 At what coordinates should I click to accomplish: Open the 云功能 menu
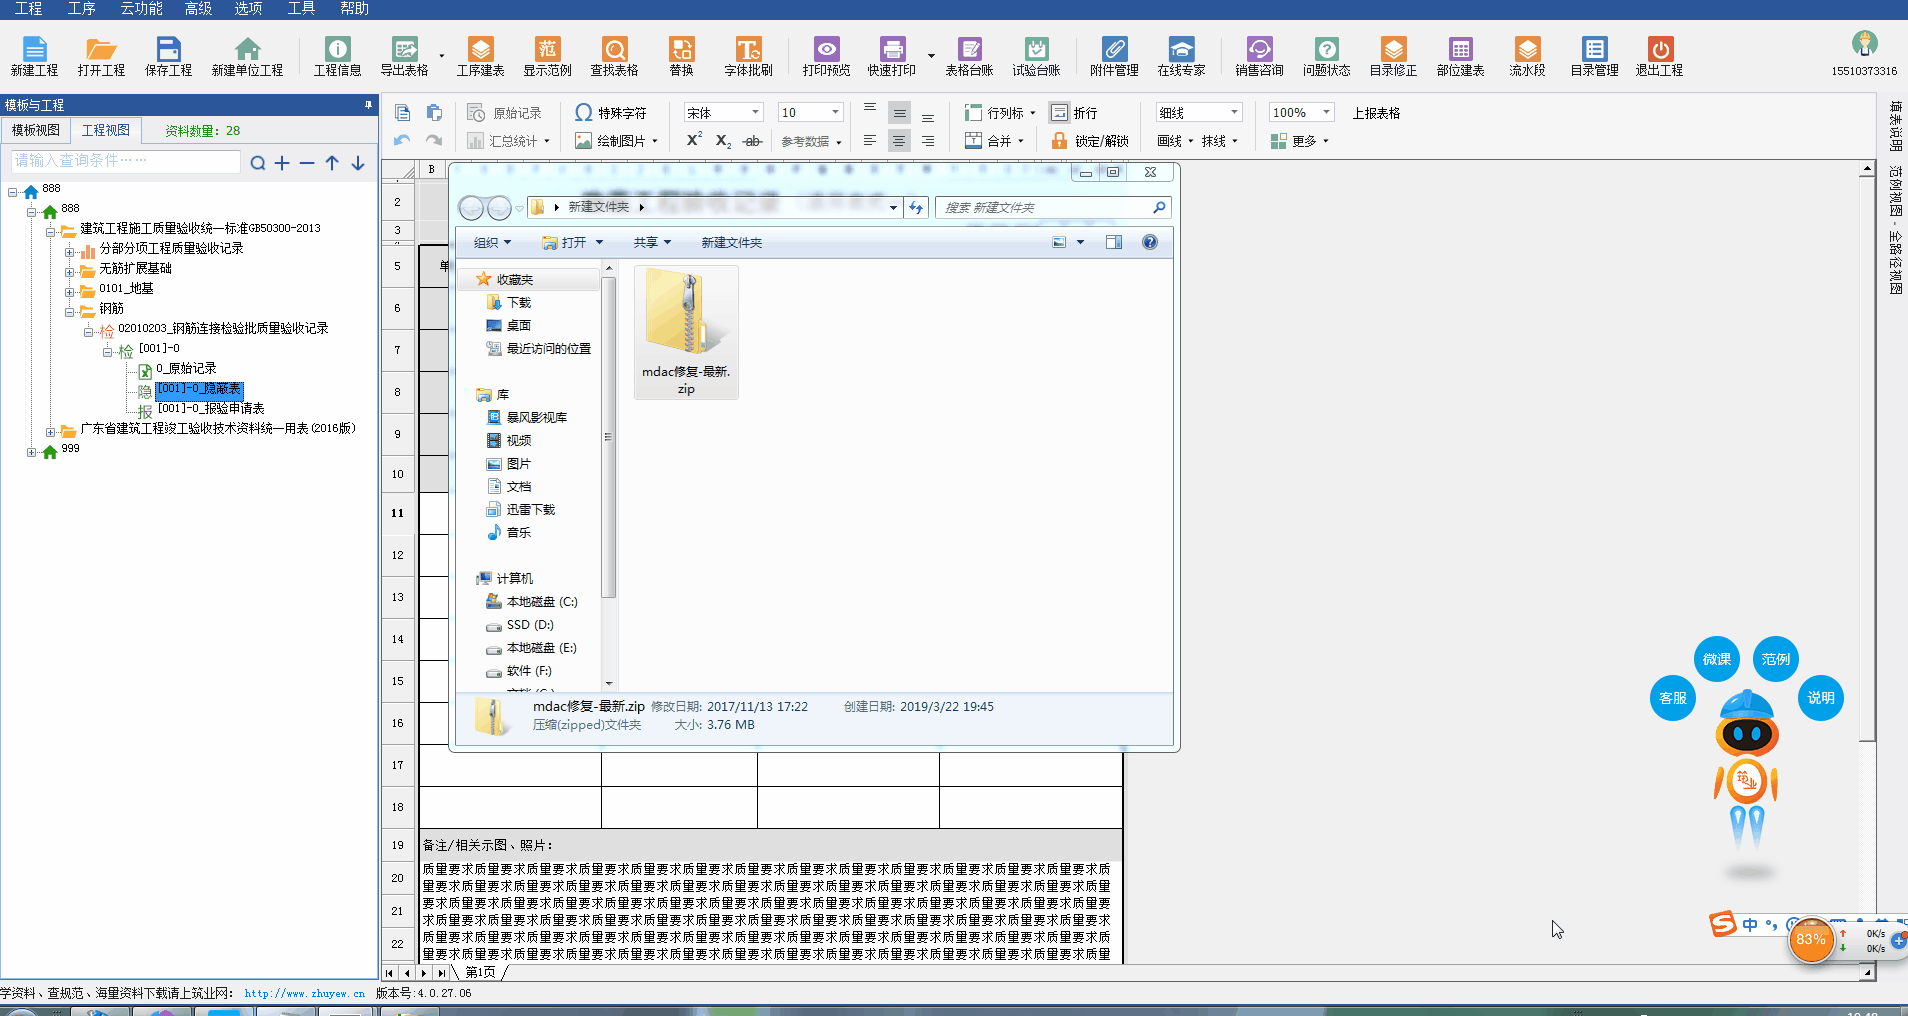[141, 9]
